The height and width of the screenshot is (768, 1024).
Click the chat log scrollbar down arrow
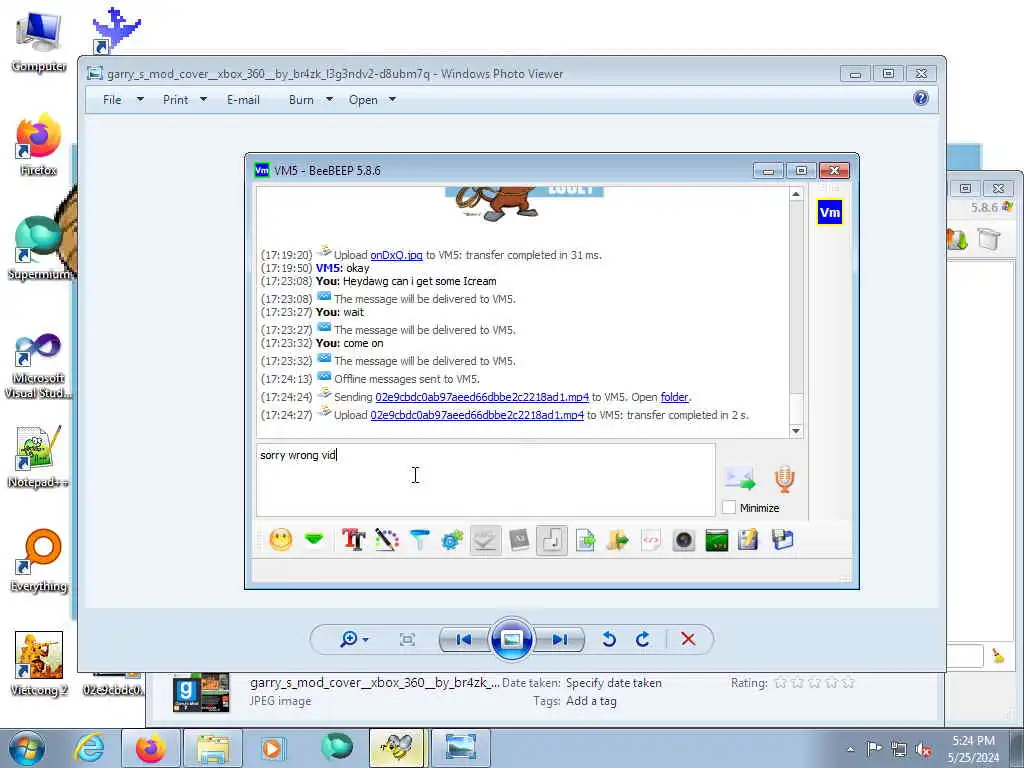click(795, 431)
